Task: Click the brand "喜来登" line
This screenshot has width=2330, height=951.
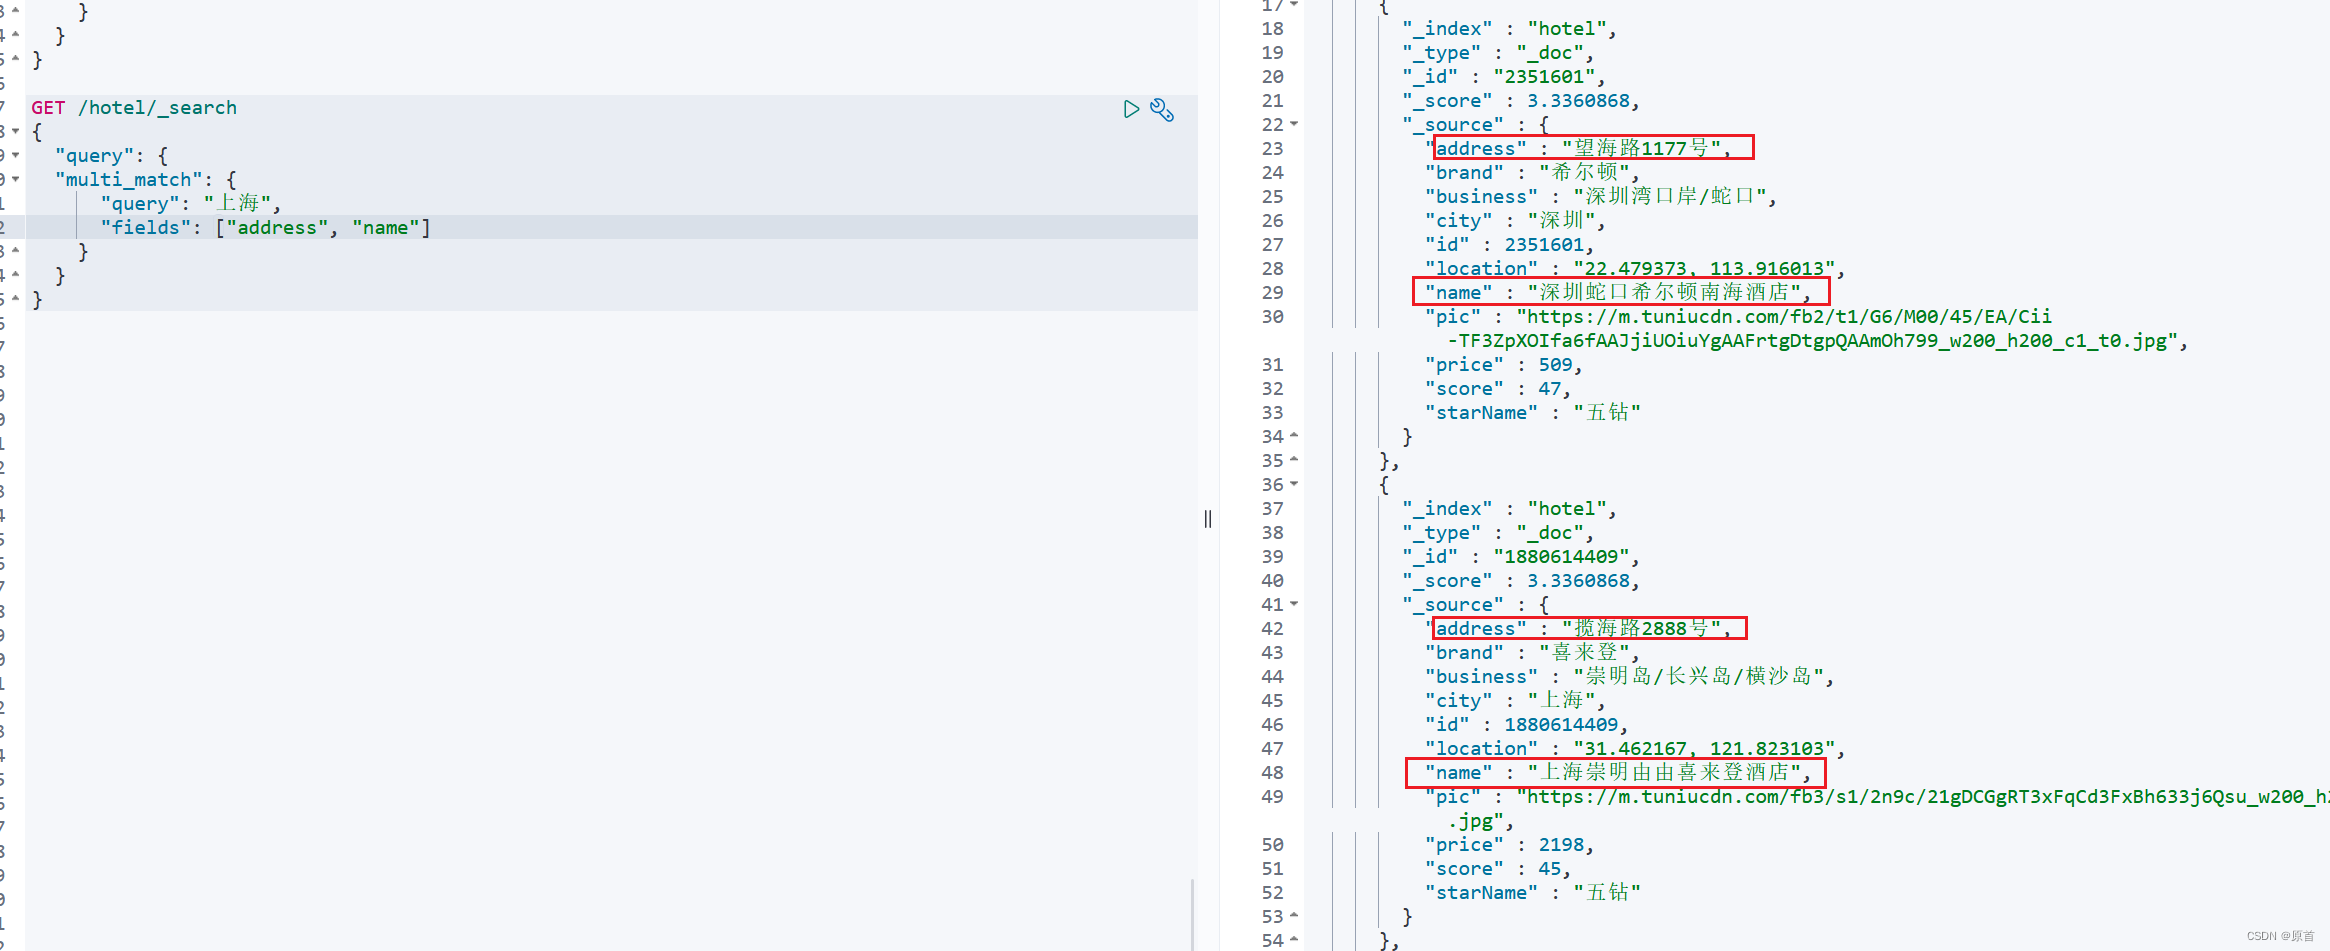Action: (x=1531, y=653)
